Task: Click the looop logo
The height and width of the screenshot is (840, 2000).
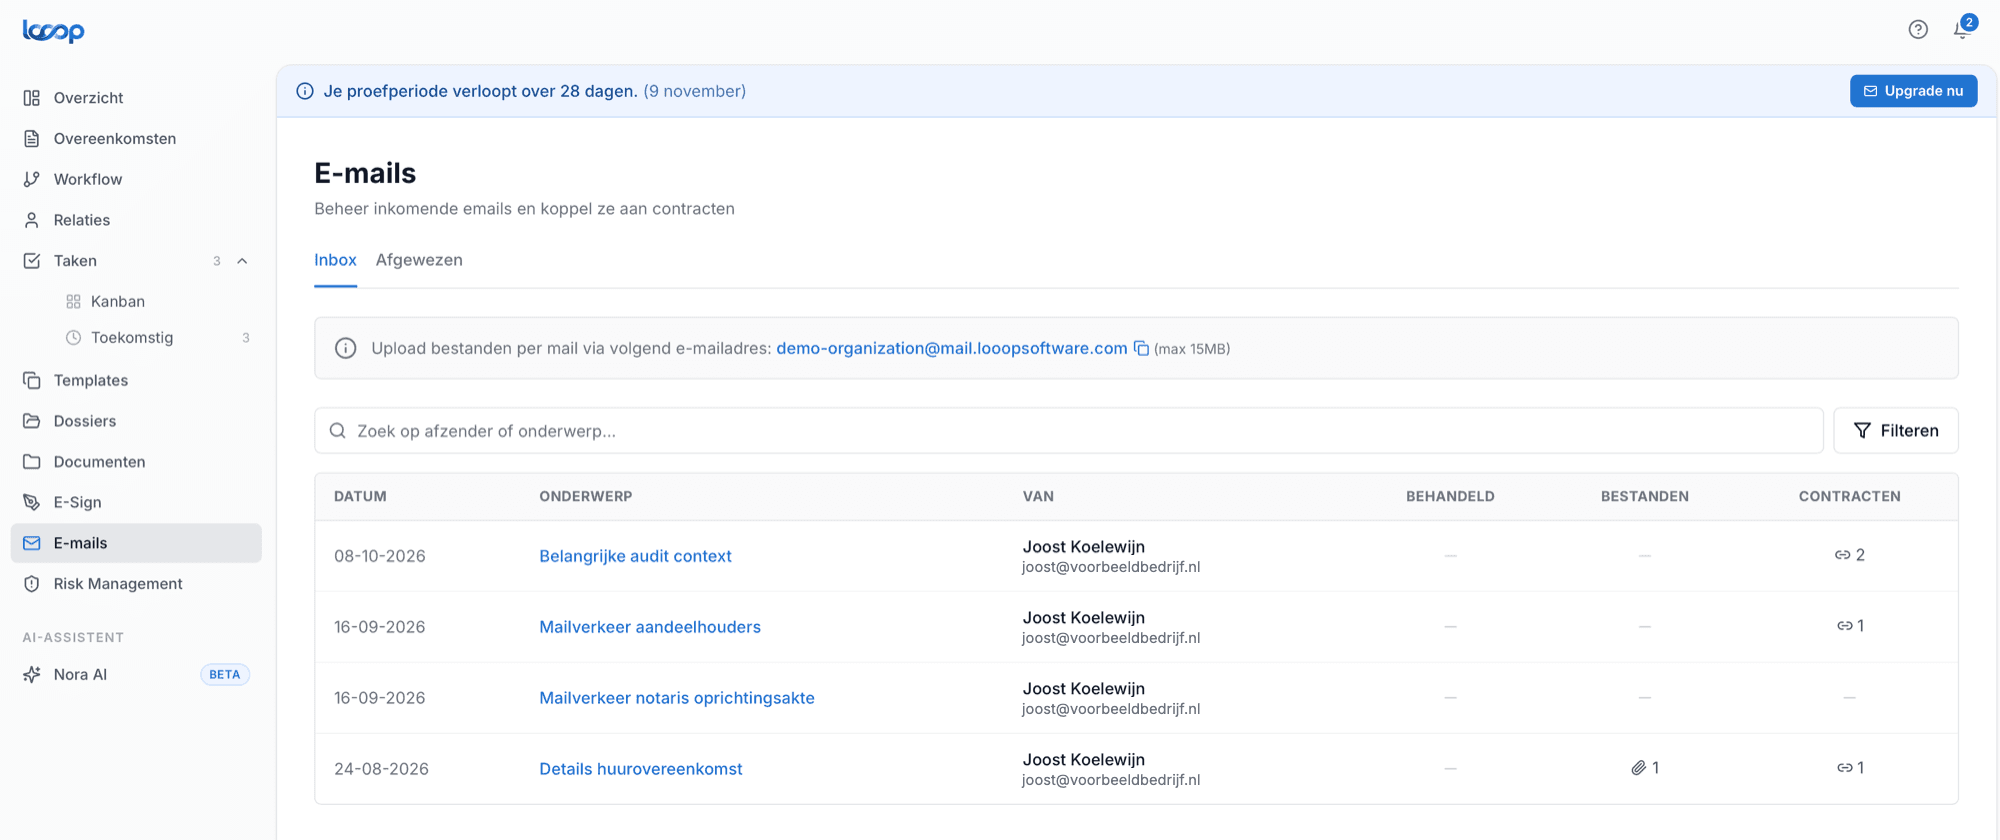Action: 54,31
